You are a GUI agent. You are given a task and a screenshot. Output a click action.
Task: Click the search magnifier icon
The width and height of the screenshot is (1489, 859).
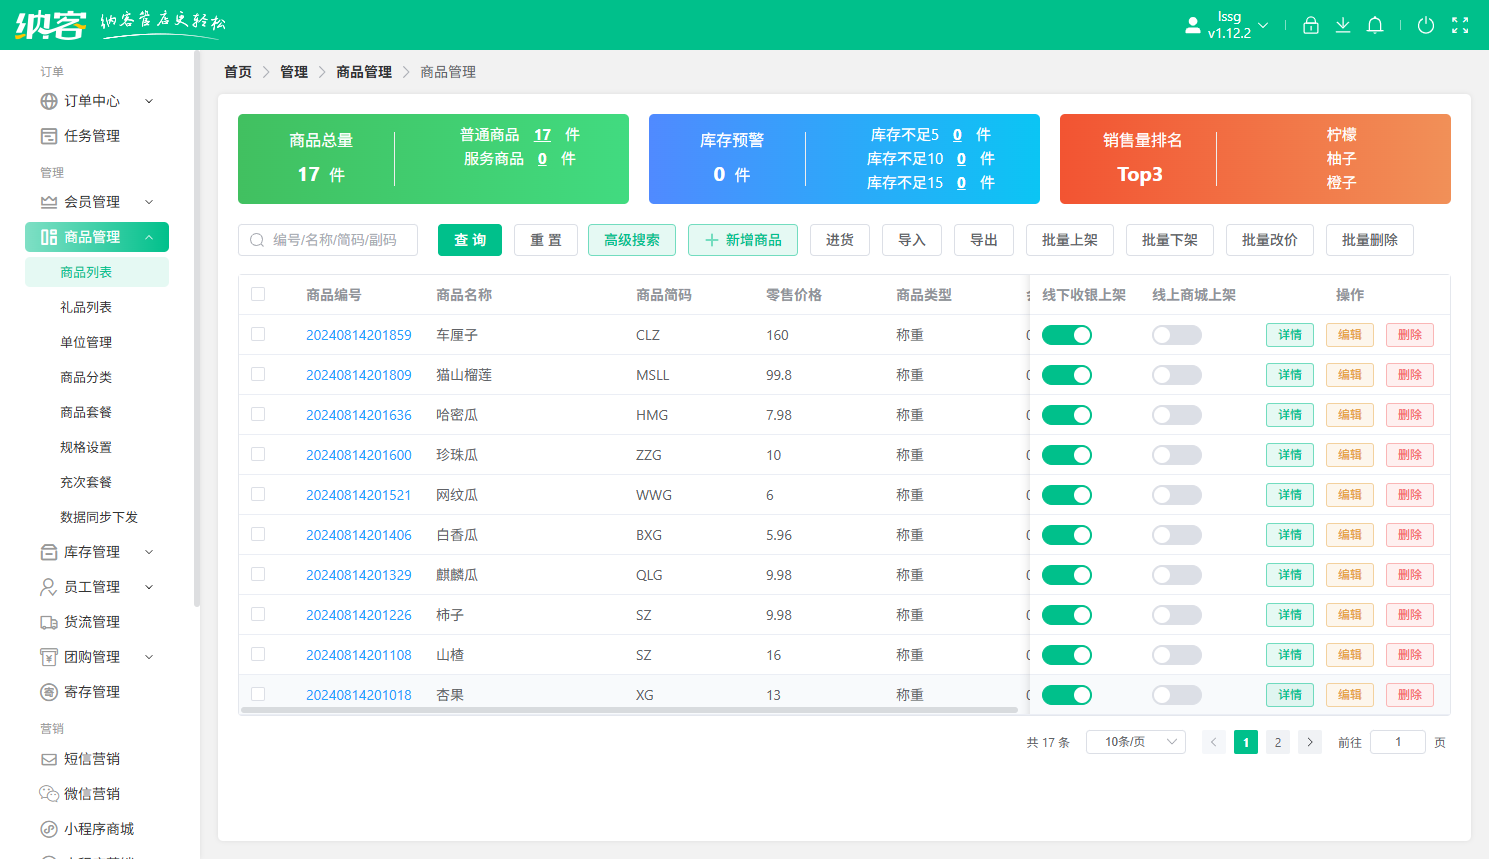tap(257, 240)
